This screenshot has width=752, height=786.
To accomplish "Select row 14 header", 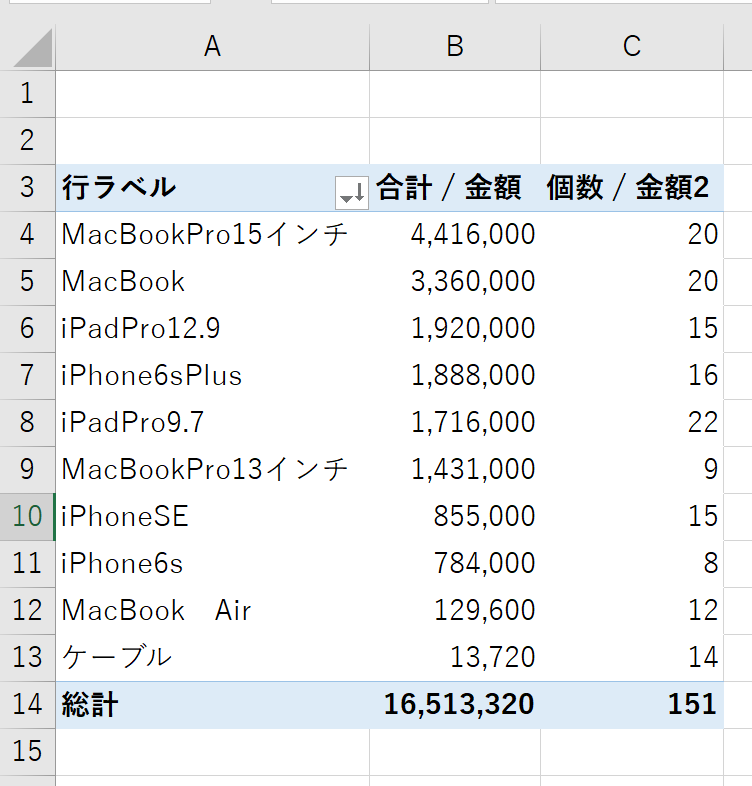I will 27,705.
